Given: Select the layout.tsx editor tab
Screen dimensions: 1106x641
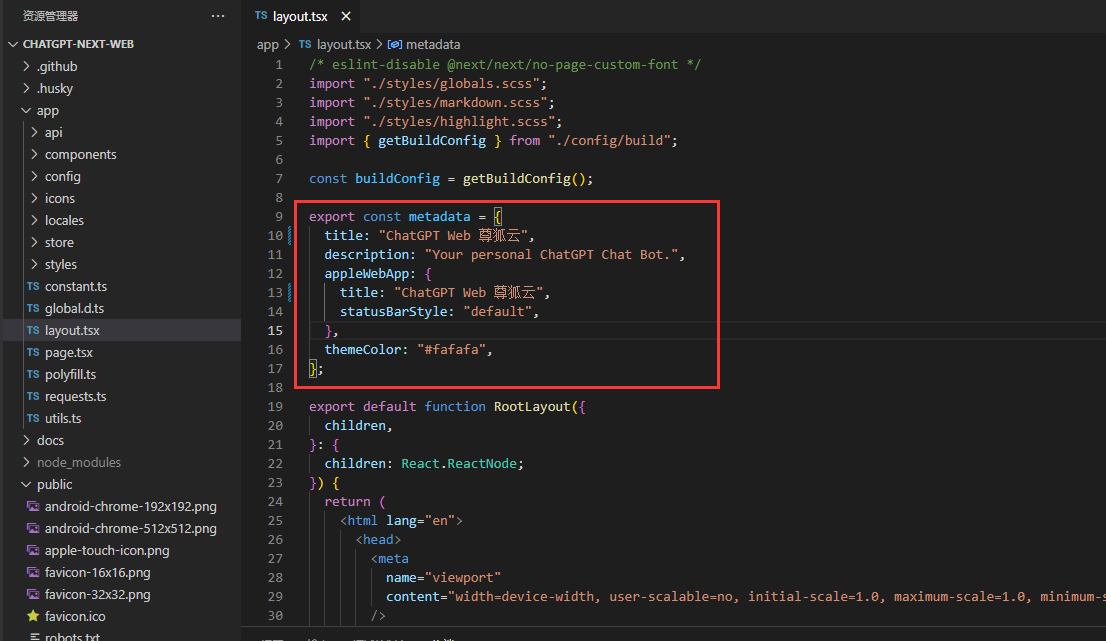Looking at the screenshot, I should [x=300, y=16].
